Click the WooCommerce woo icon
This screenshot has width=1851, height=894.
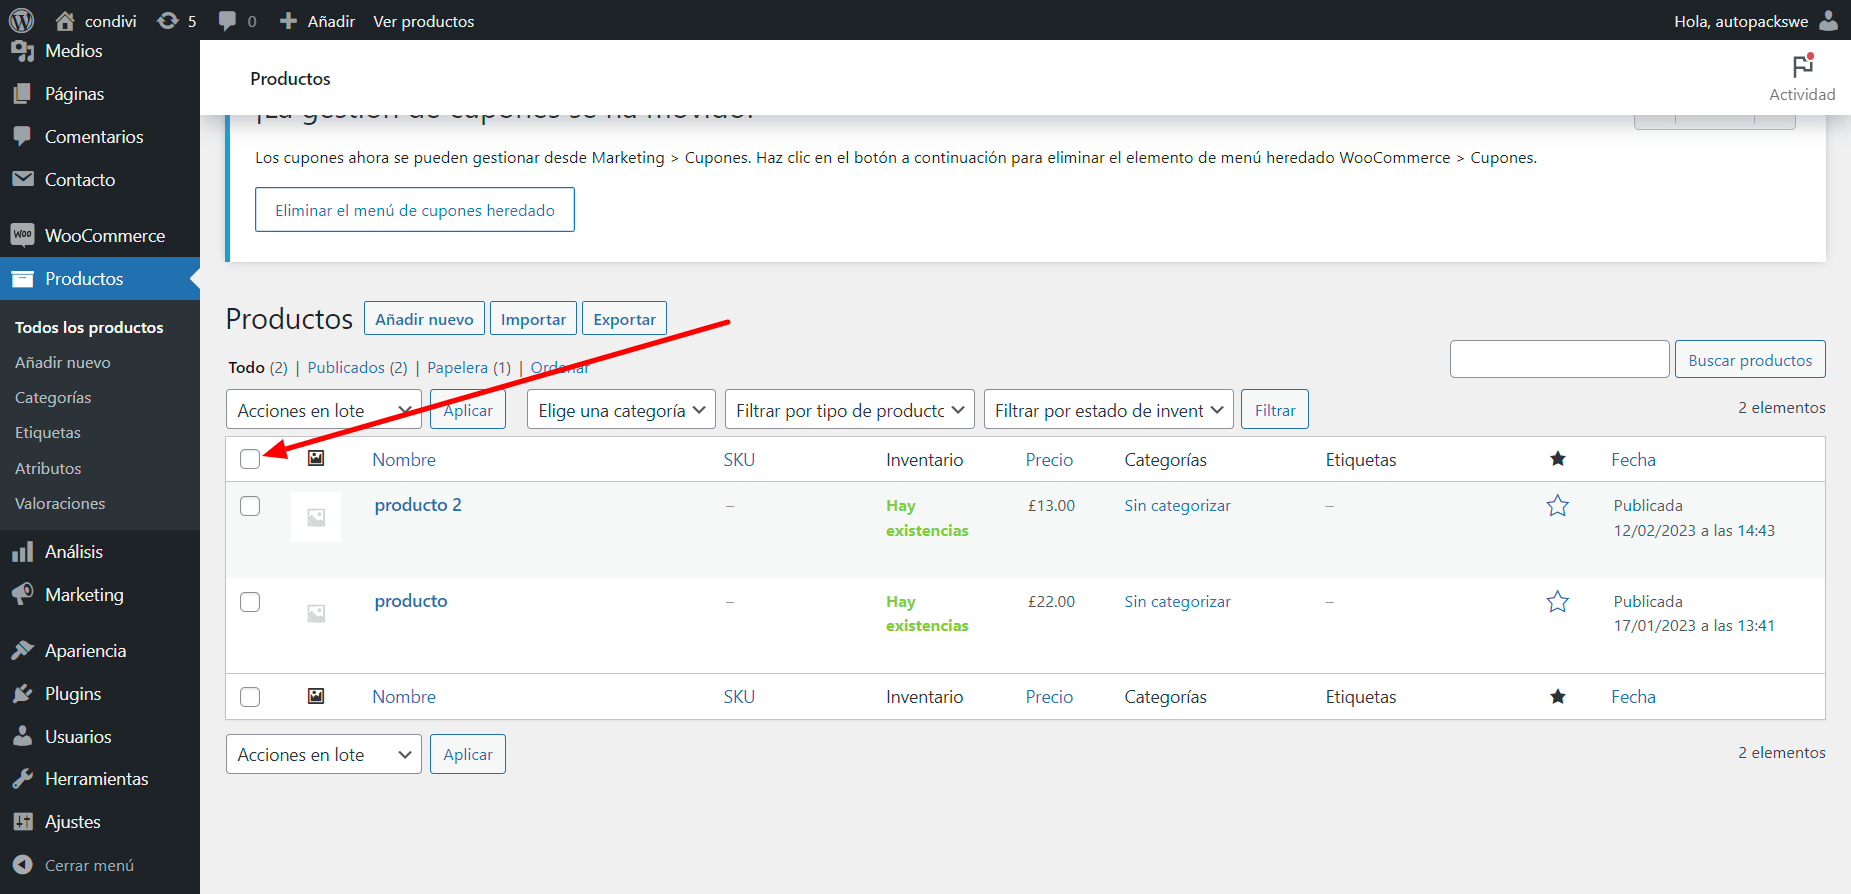(22, 235)
